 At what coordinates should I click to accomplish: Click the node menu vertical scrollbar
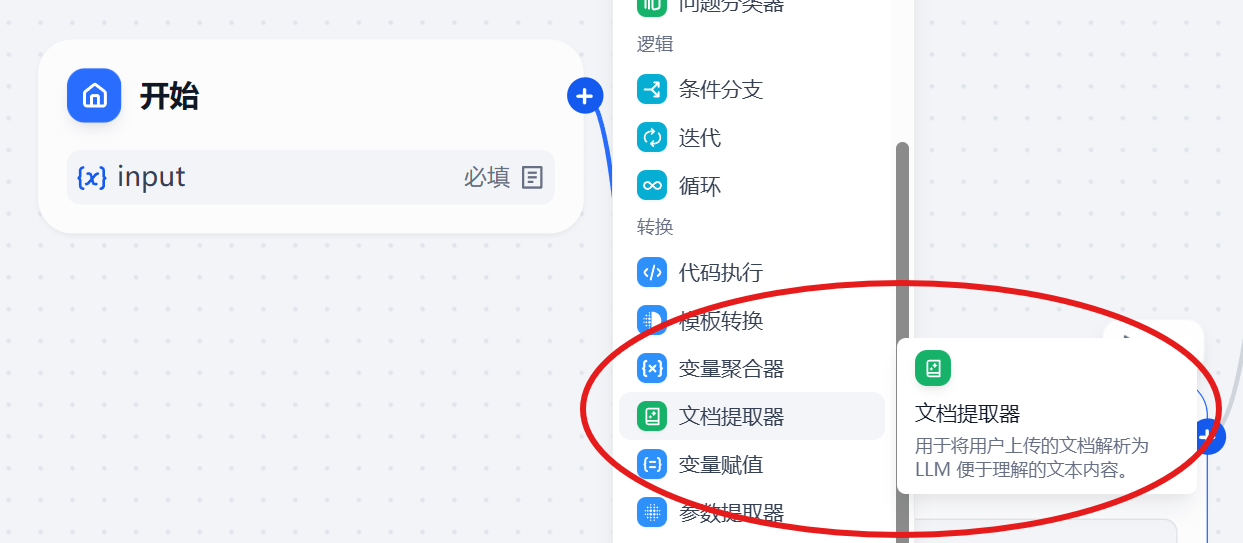point(902,342)
